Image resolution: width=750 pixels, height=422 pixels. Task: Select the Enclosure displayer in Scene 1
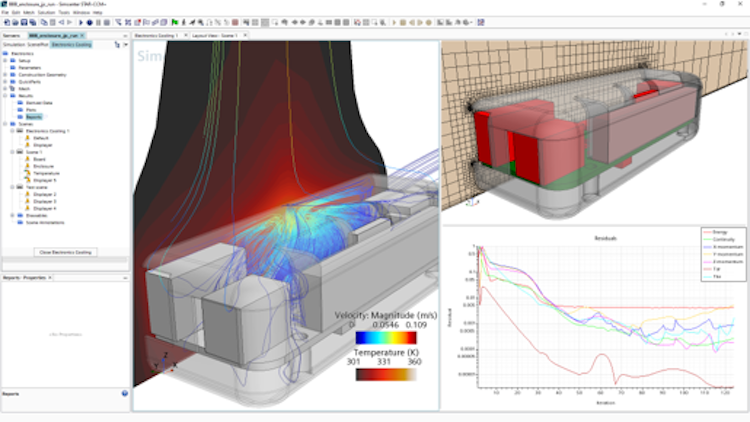pos(44,166)
